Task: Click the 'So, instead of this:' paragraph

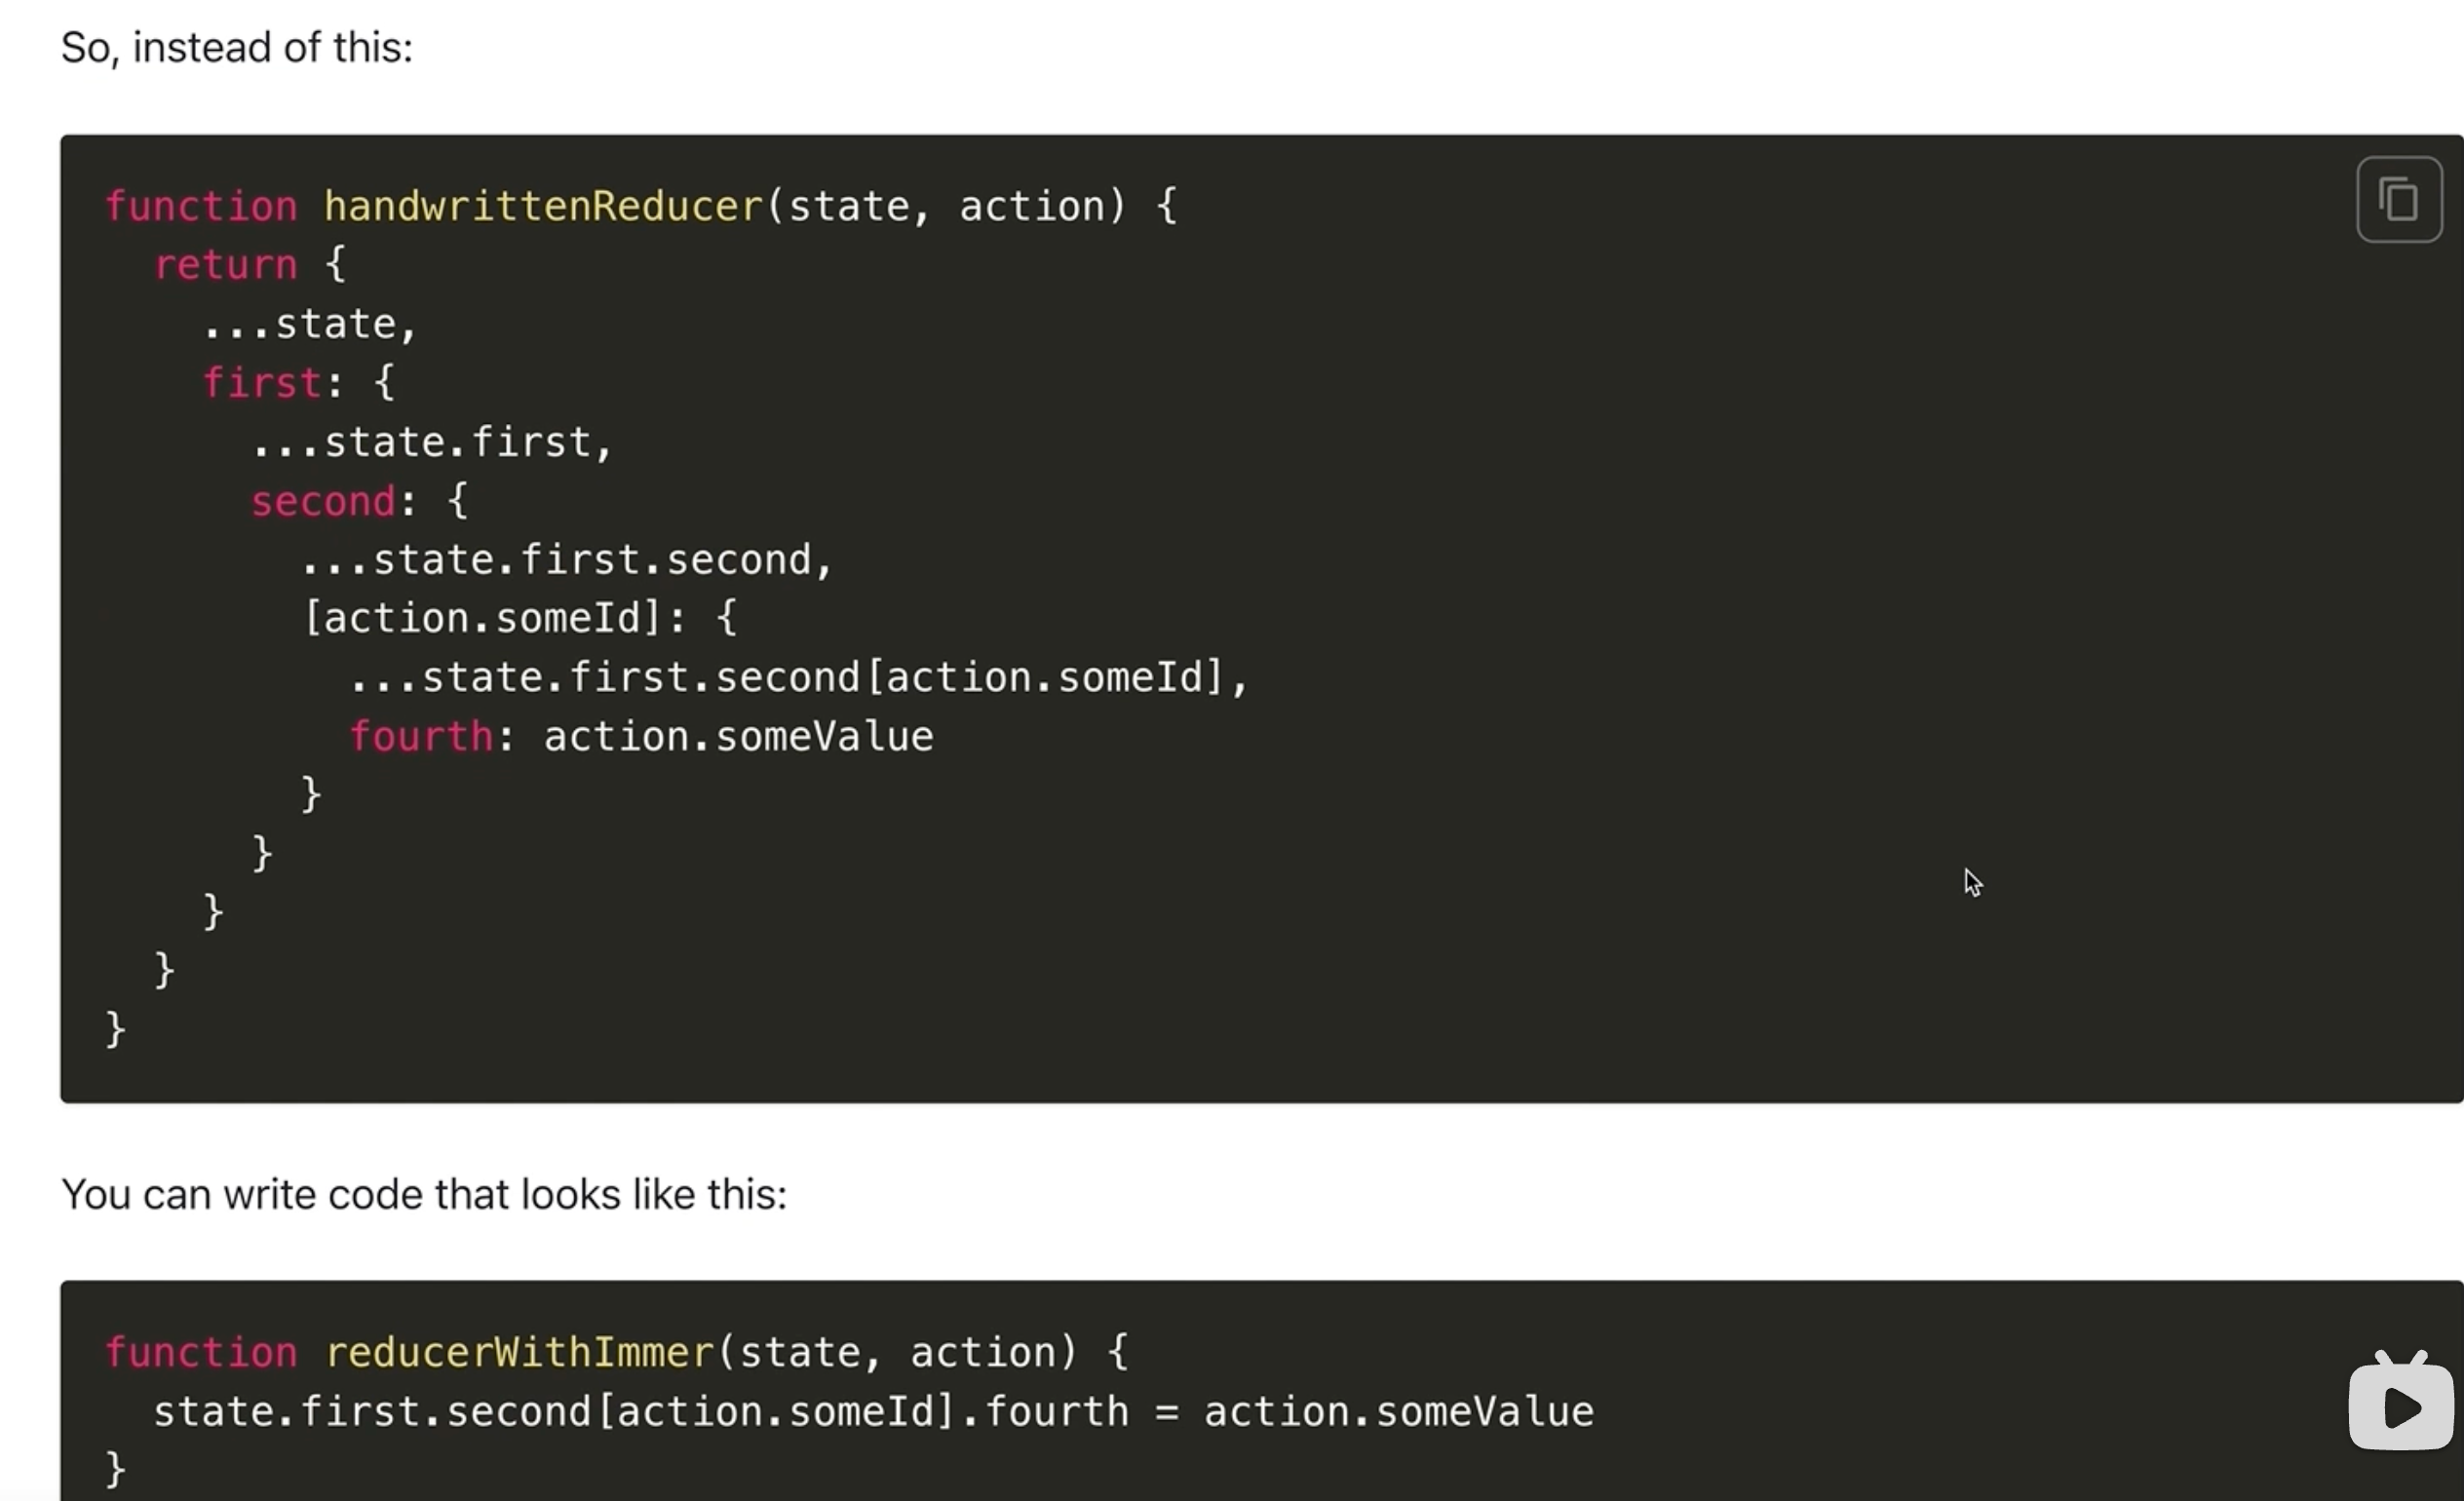Action: [x=237, y=47]
